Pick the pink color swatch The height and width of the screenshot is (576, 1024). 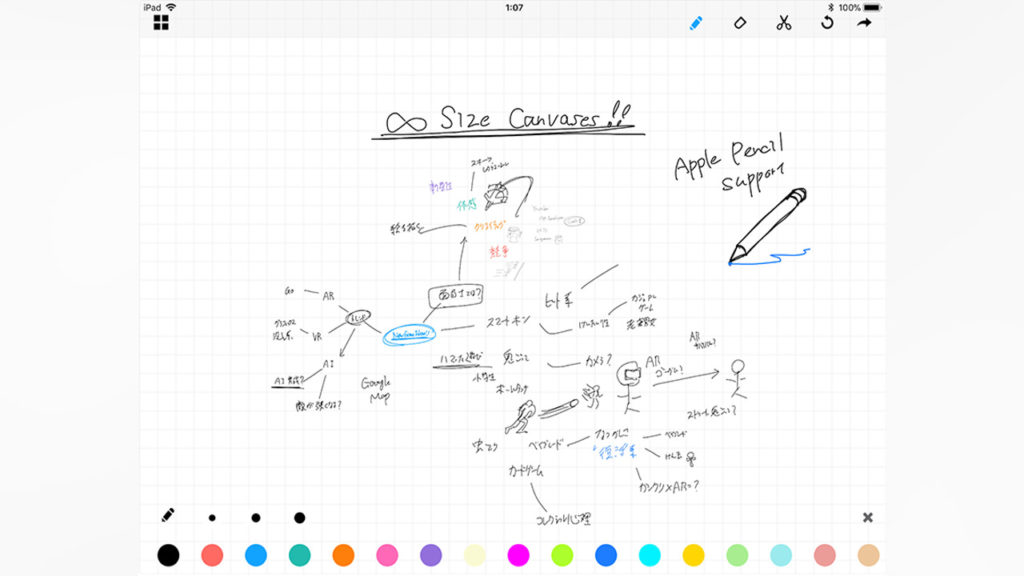coord(387,555)
